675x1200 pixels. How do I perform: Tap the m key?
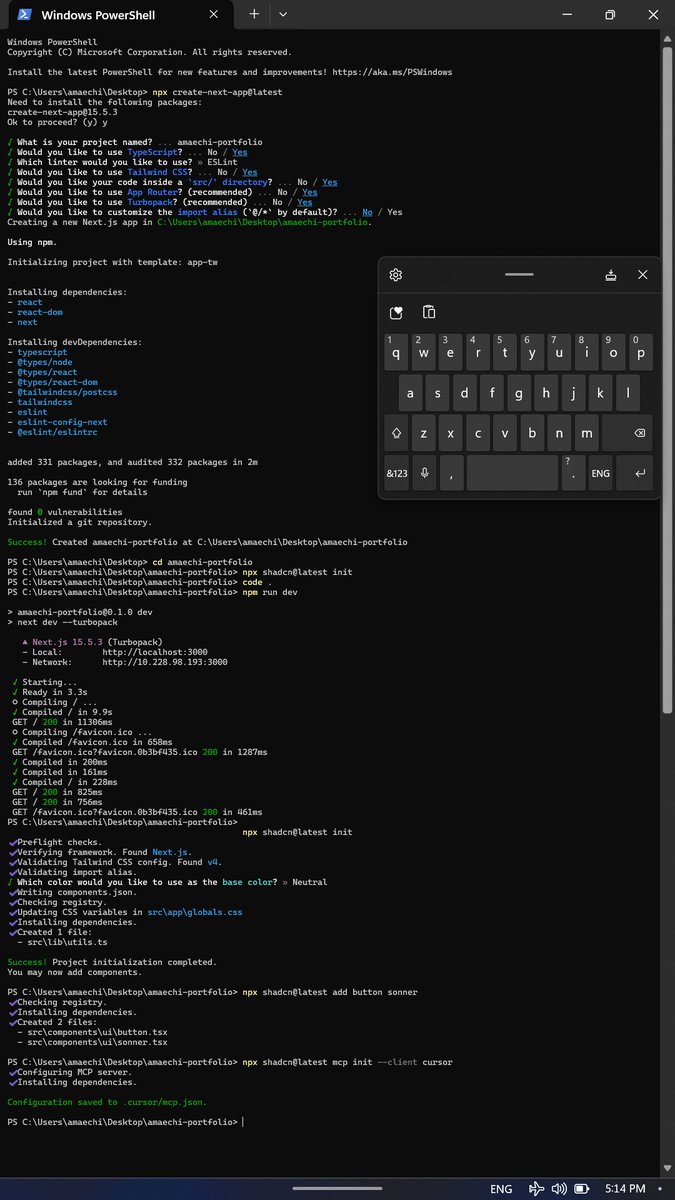coord(586,433)
